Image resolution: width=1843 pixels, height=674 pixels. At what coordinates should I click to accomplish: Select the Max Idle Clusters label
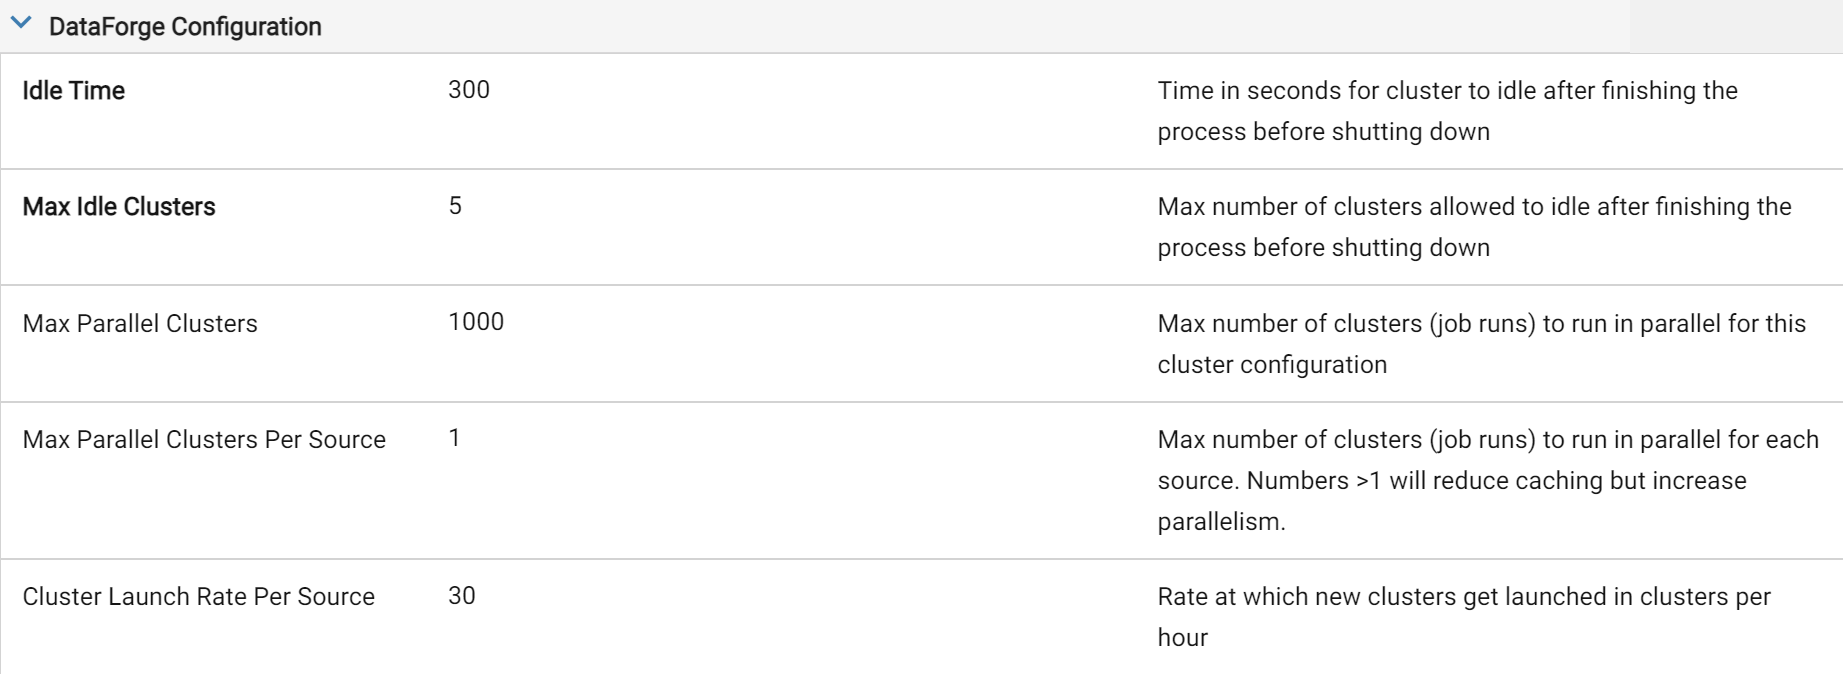click(x=119, y=207)
